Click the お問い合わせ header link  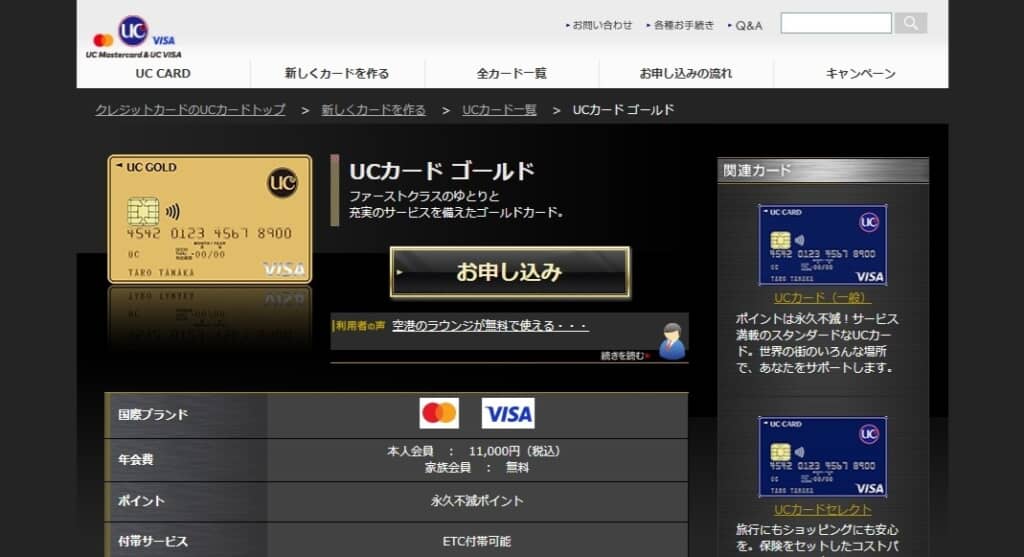pyautogui.click(x=602, y=25)
